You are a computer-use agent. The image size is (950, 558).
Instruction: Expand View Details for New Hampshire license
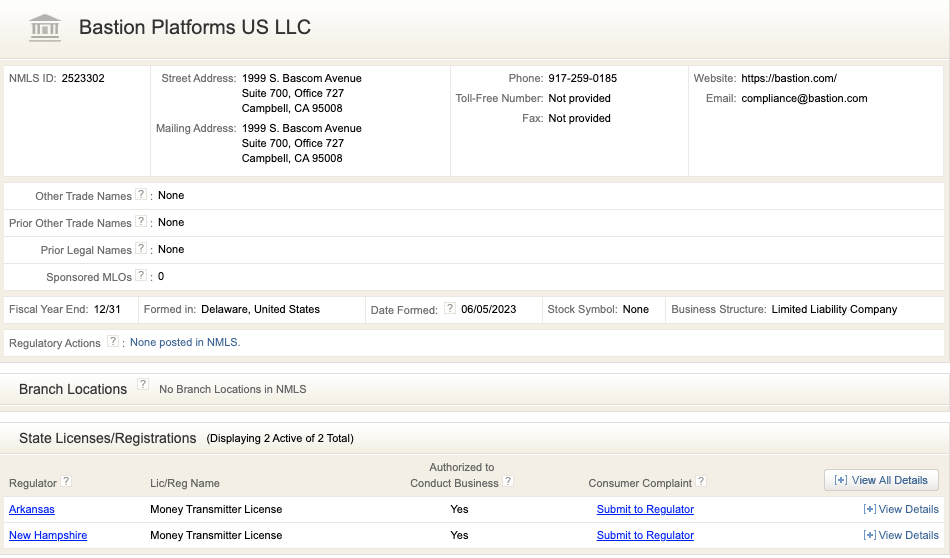901,535
